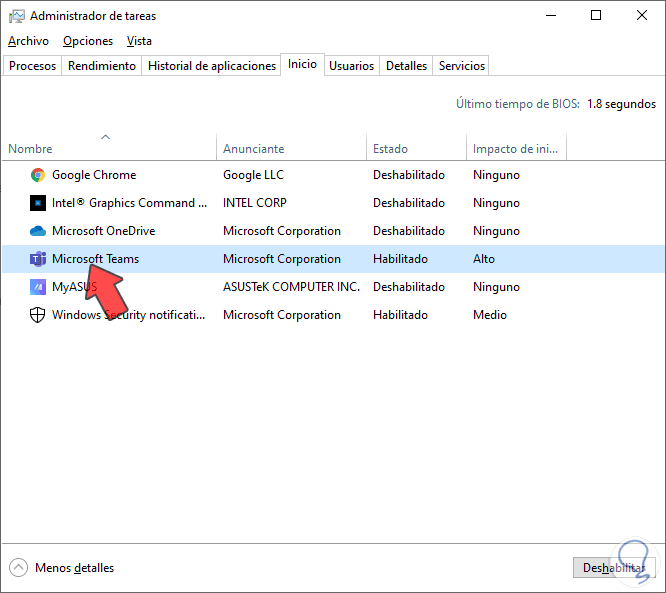
Task: Close the Administrador de tareas window
Action: (x=642, y=15)
